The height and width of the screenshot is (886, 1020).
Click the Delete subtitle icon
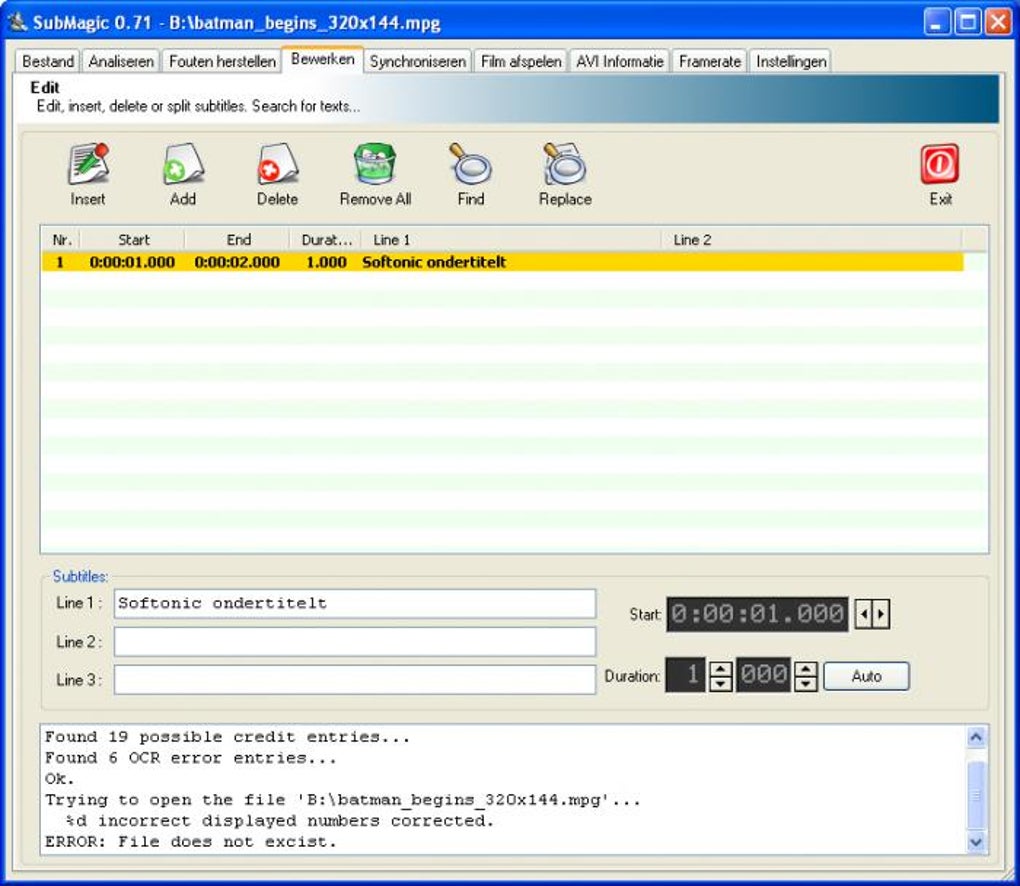coord(277,165)
